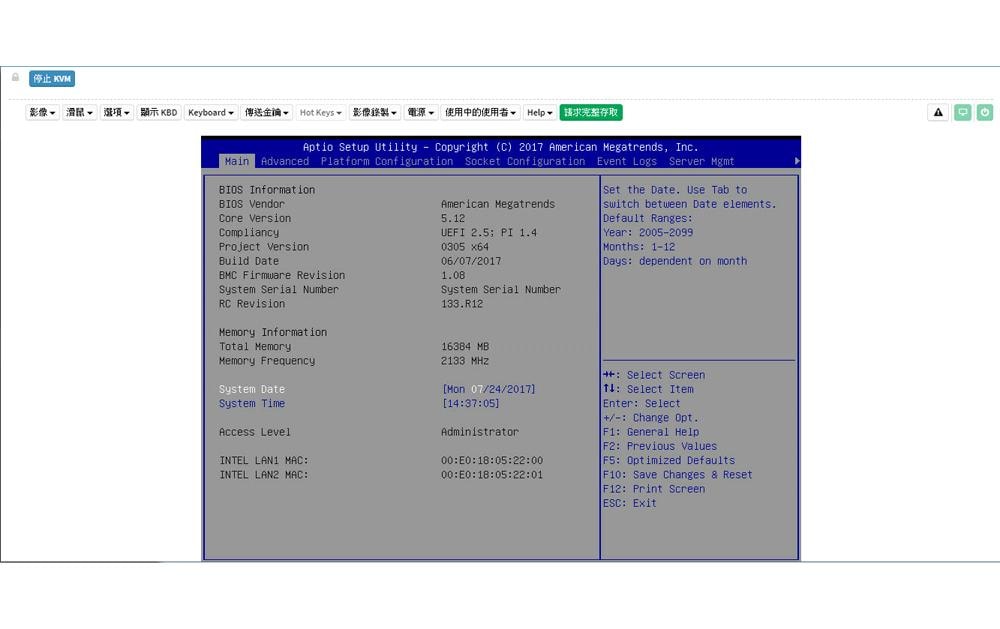The height and width of the screenshot is (629, 1000).
Task: Open the 使用中的使用者 dropdown
Action: point(480,112)
